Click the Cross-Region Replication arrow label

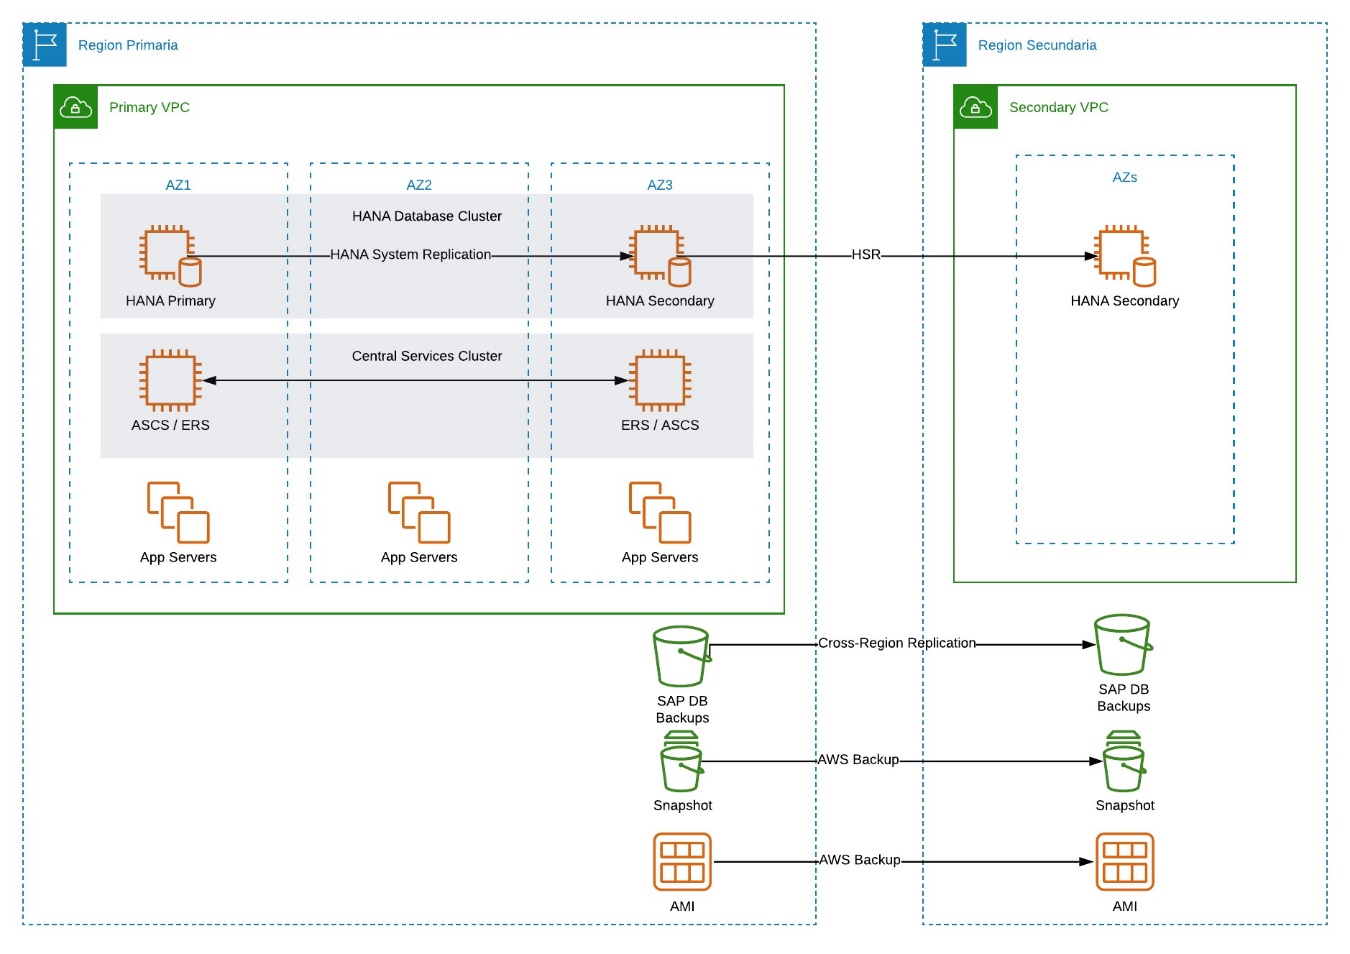tap(897, 643)
